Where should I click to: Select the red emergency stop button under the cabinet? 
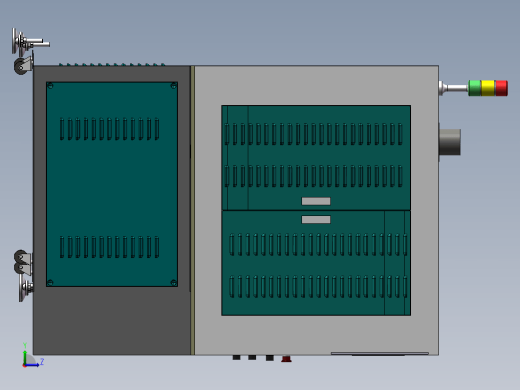click(x=286, y=359)
